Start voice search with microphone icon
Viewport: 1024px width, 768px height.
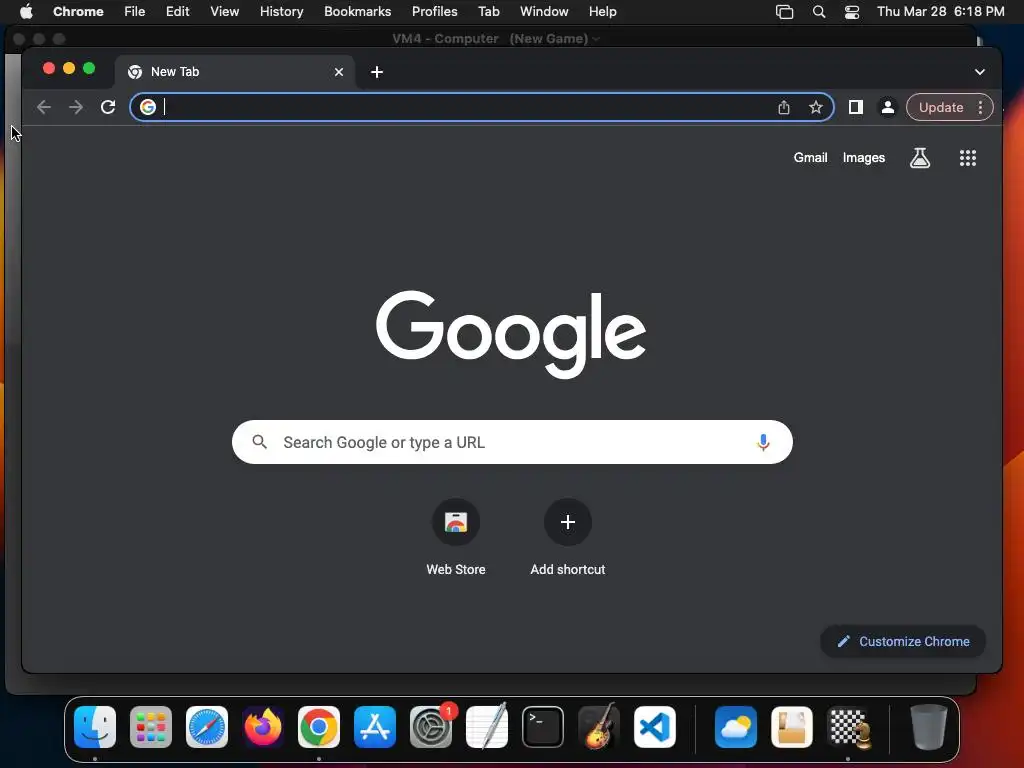pos(763,442)
